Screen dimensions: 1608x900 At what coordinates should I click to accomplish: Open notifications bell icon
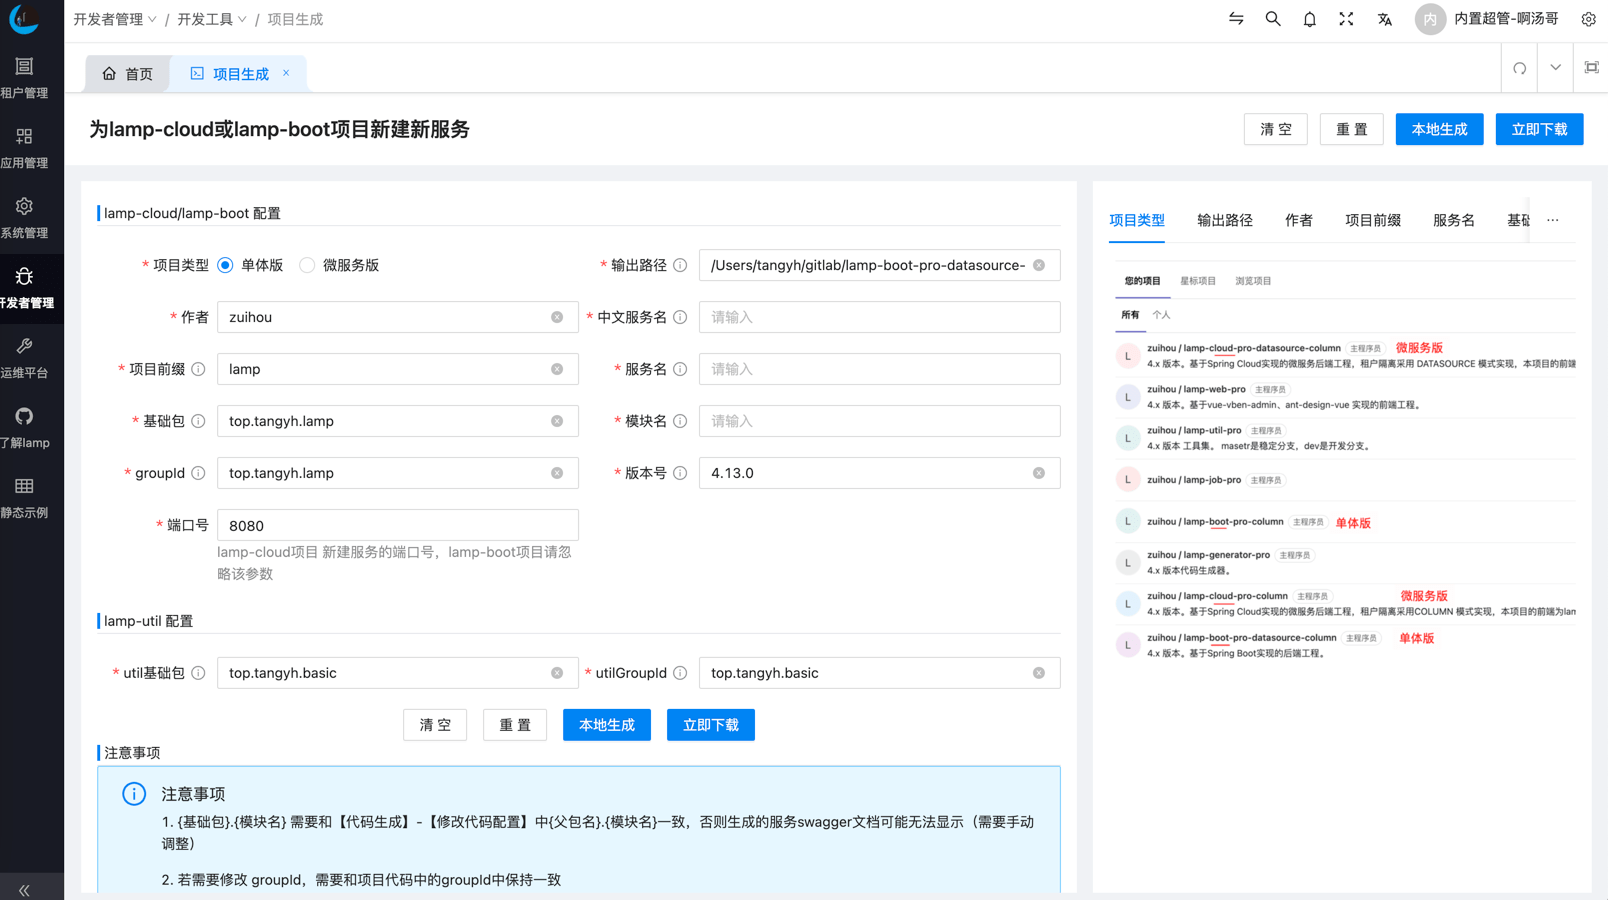click(x=1310, y=19)
